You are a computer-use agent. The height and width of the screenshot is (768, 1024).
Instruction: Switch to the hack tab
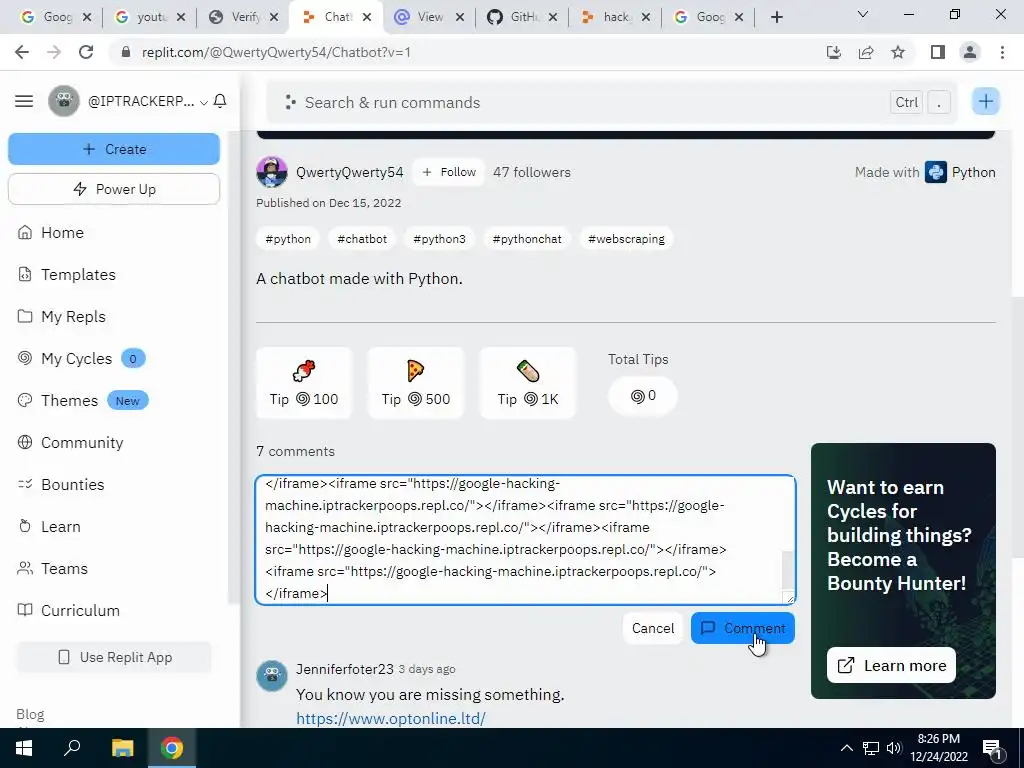[615, 17]
